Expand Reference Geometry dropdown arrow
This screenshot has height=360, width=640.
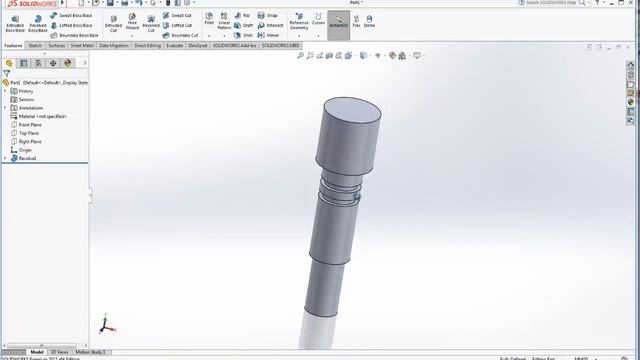pos(299,36)
